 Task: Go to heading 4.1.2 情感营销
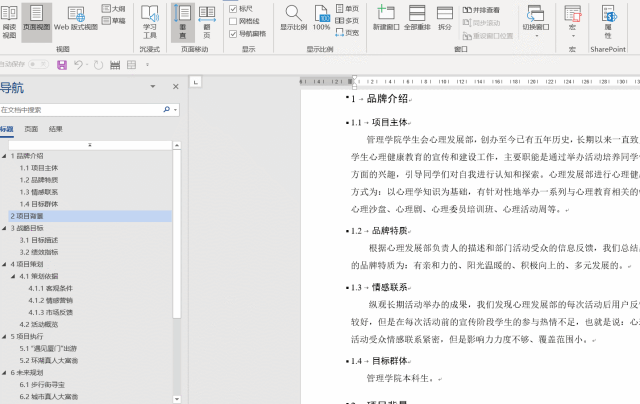[x=51, y=300]
